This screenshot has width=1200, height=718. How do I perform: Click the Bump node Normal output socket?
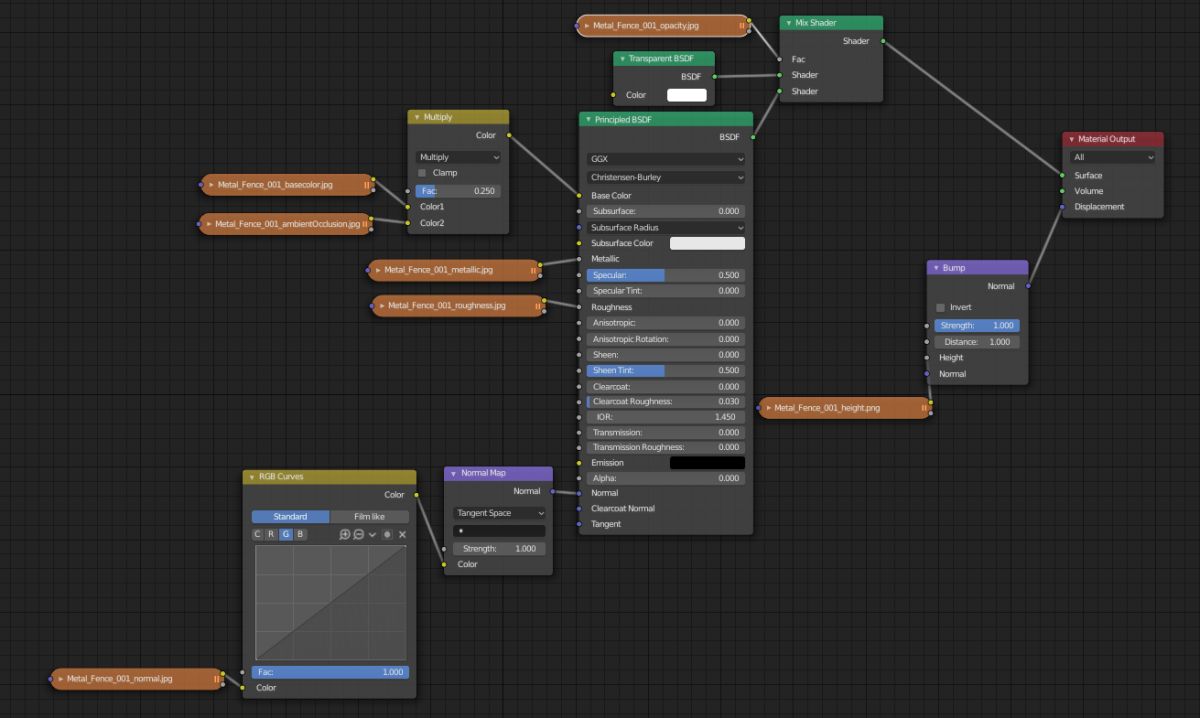click(x=1028, y=286)
